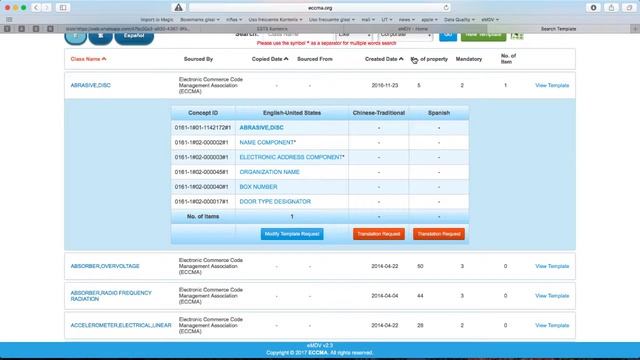Click the English-United States column header
Viewport: 640px width, 360px height.
pyautogui.click(x=292, y=113)
